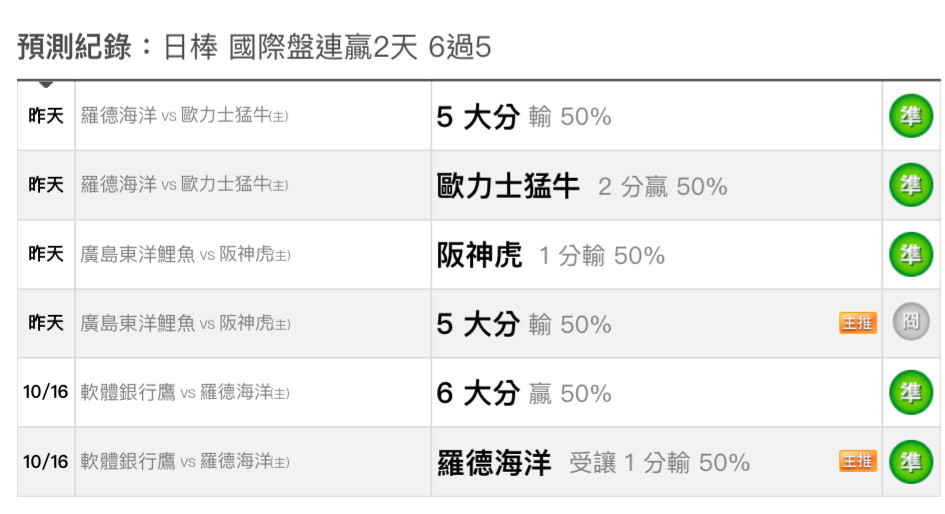Screen dimensions: 945x514
Task: Click orange 主推 badge on 5 大分 Hiroshima row
Action: point(858,324)
